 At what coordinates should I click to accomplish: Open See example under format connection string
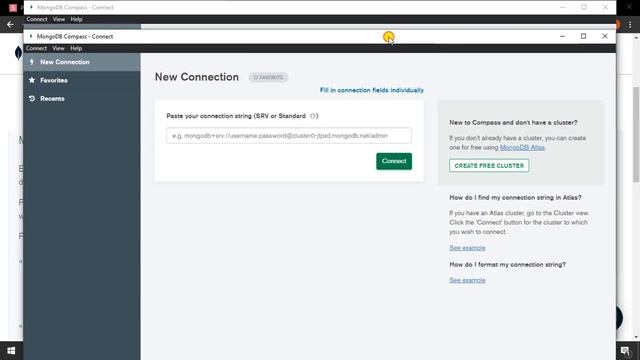467,280
